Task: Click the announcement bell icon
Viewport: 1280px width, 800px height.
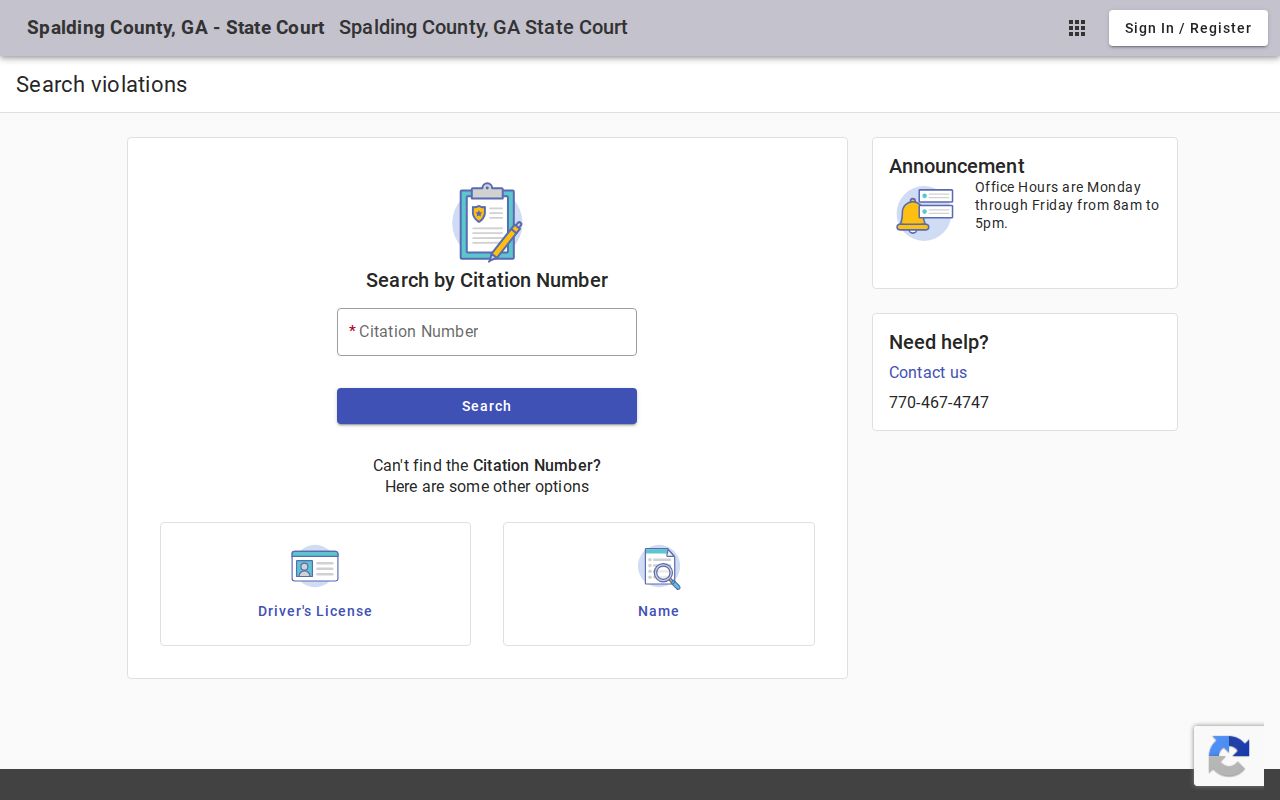Action: coord(925,213)
